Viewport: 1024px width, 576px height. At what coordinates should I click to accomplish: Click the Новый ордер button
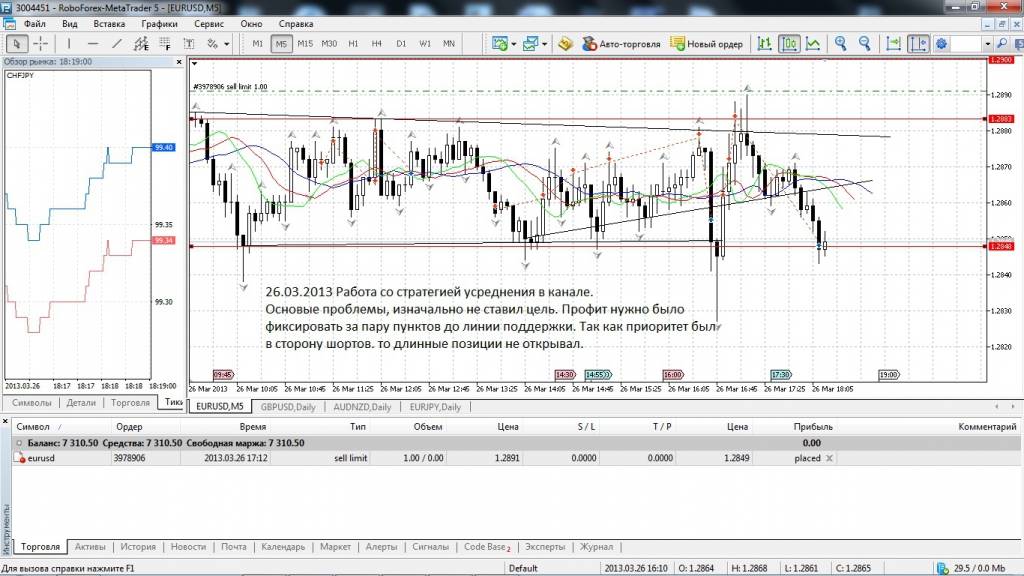click(707, 44)
